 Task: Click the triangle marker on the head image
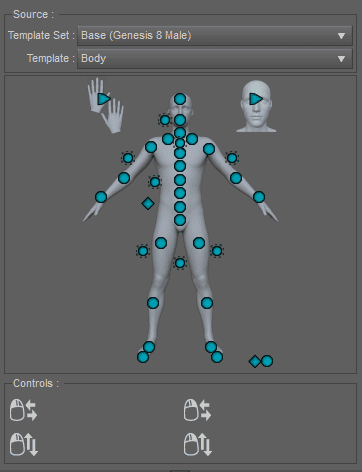[256, 99]
